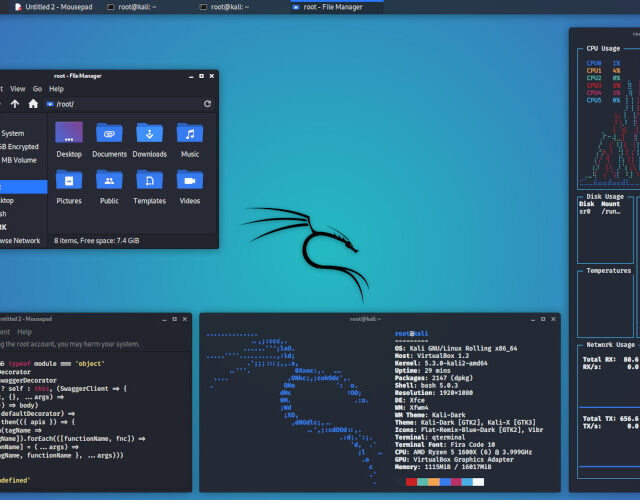Click the 'typeof module === object' code line in Mousepad
Screen dimensions: 640x500
53,363
